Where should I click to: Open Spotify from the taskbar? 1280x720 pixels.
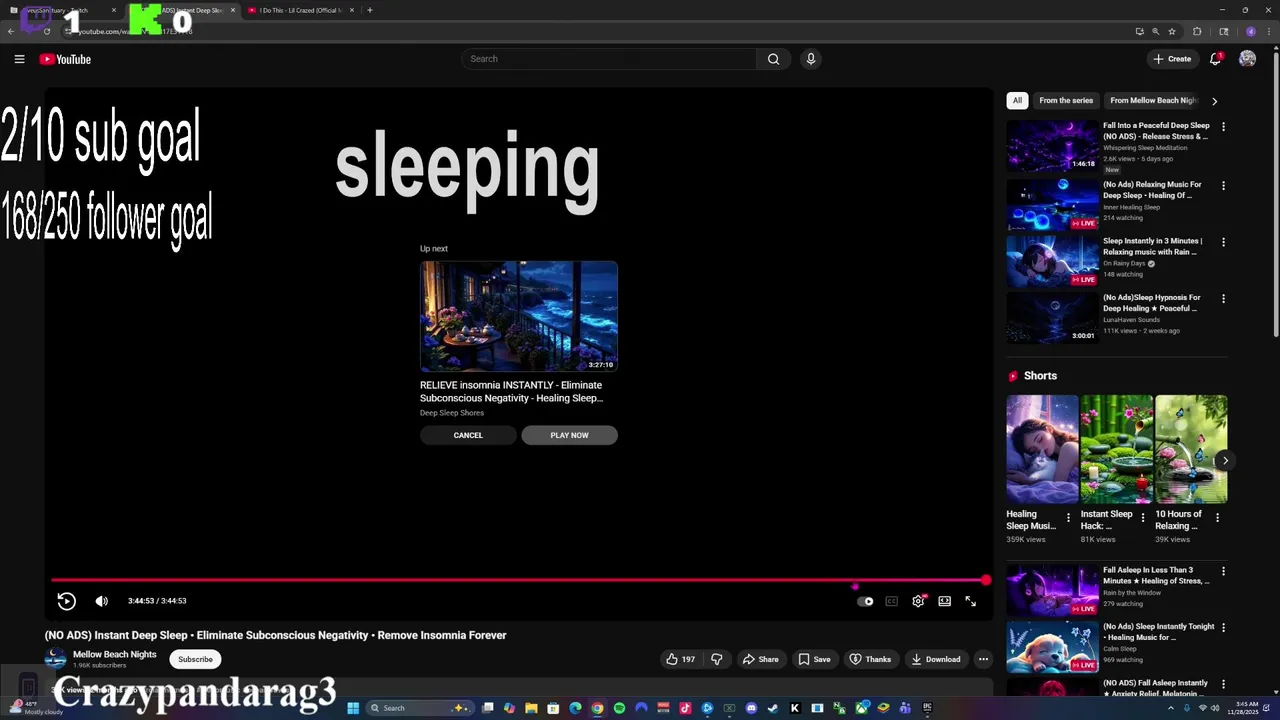pyautogui.click(x=619, y=708)
